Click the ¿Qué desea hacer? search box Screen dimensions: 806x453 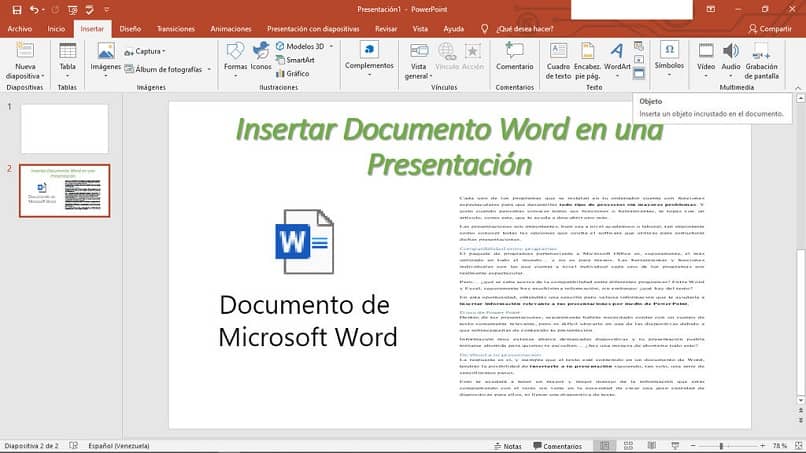(x=524, y=29)
